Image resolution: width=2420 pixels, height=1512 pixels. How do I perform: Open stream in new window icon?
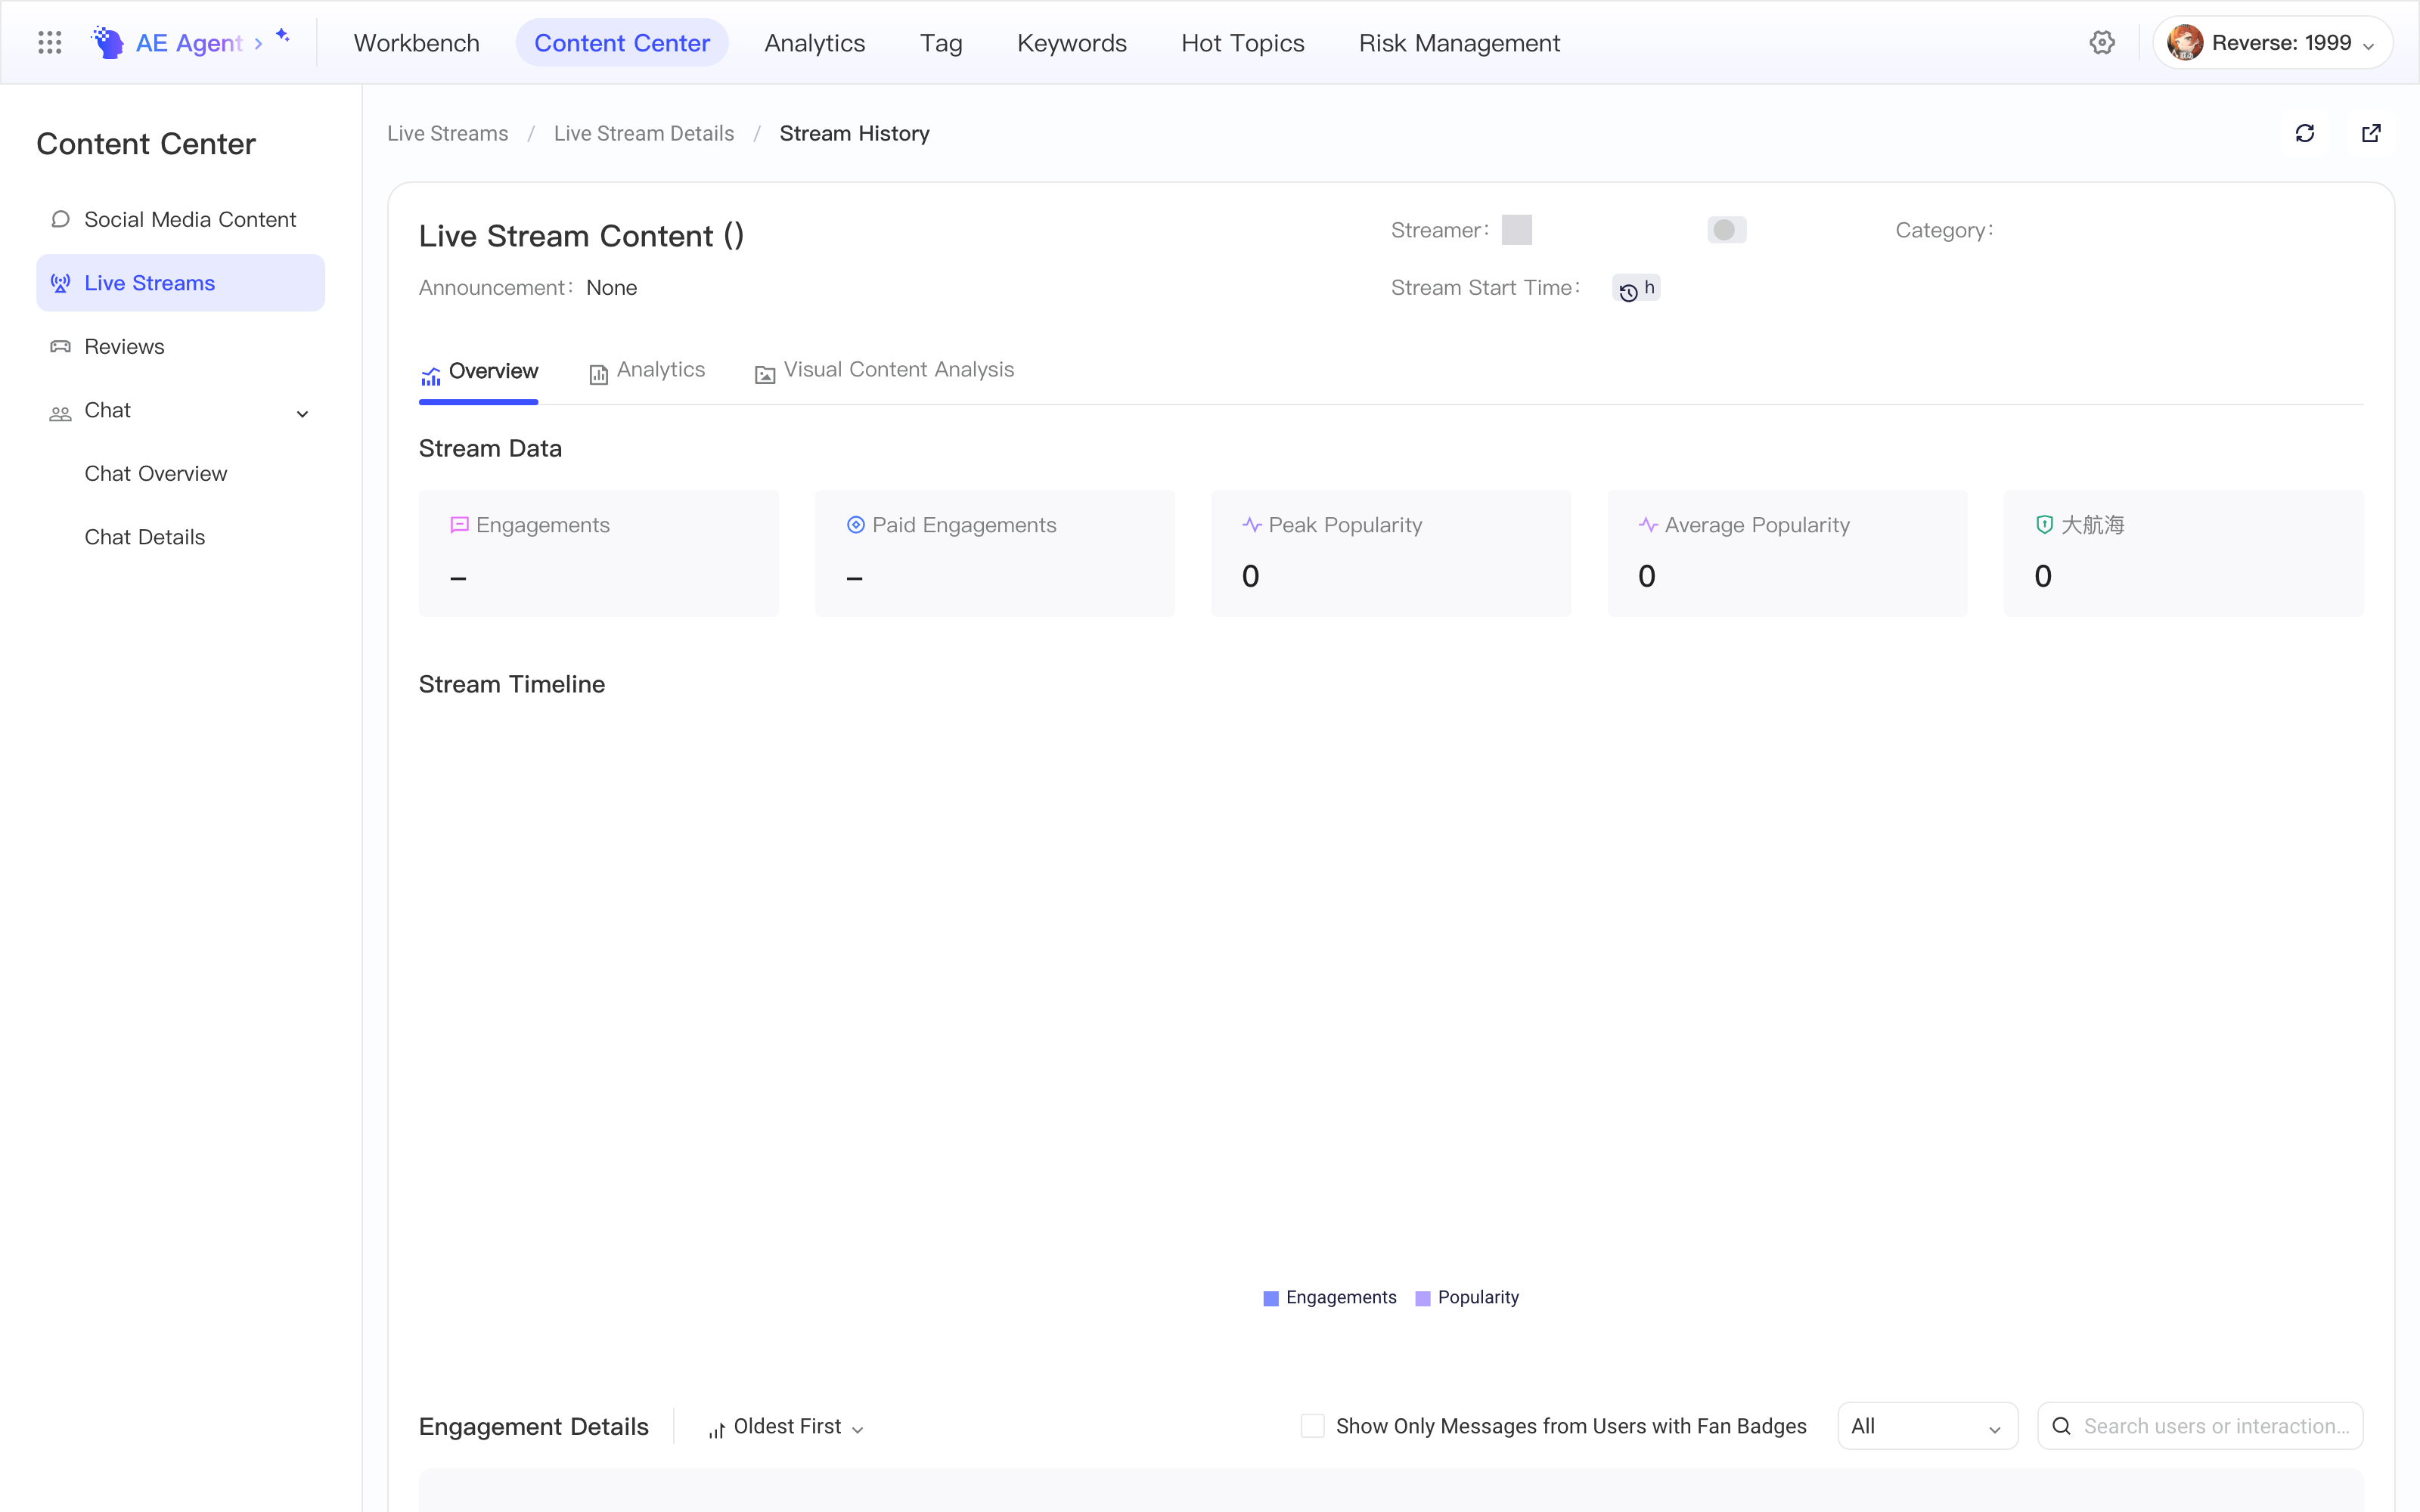(2371, 134)
